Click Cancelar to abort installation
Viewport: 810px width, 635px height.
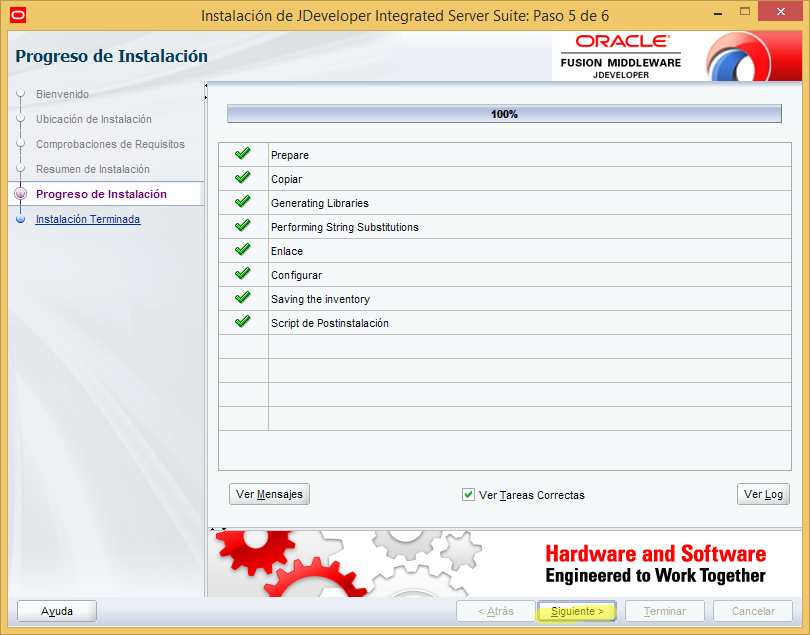752,611
